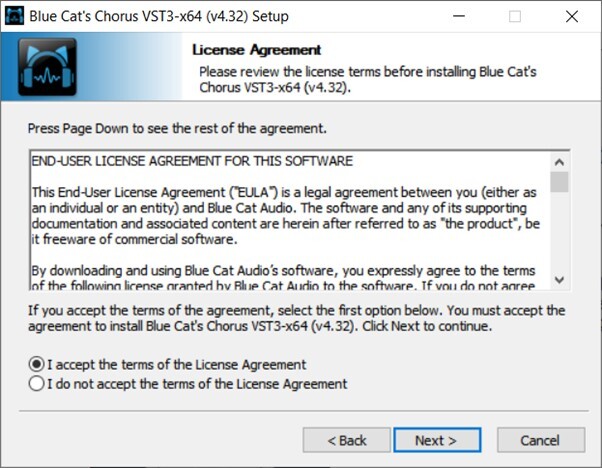This screenshot has width=602, height=468.
Task: Select 'I do not accept the terms' option
Action: pos(38,383)
